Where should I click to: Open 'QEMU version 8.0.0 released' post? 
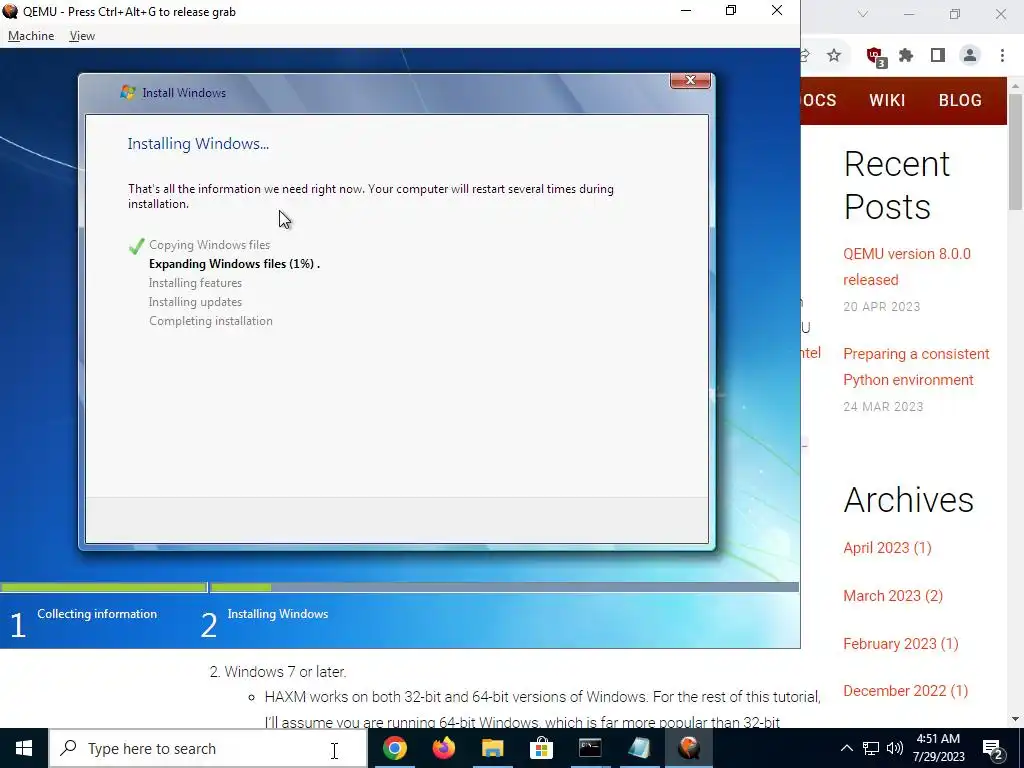[x=906, y=266]
